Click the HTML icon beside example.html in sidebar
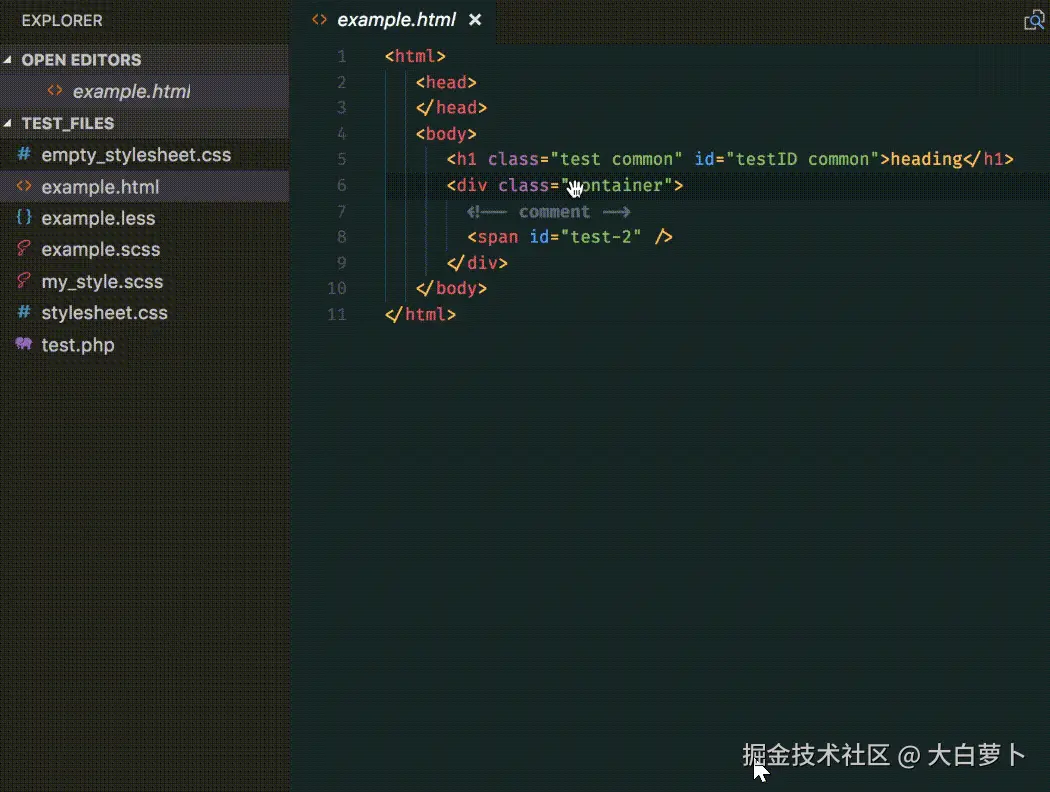The image size is (1050, 792). pos(24,187)
